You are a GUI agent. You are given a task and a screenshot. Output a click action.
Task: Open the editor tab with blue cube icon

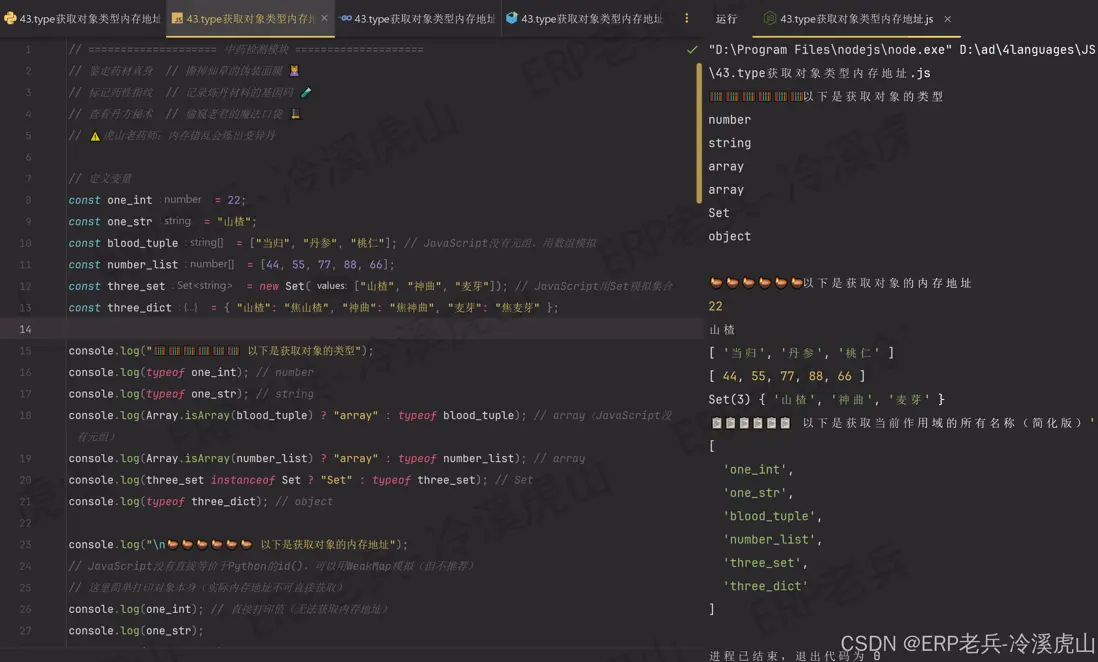[x=584, y=19]
